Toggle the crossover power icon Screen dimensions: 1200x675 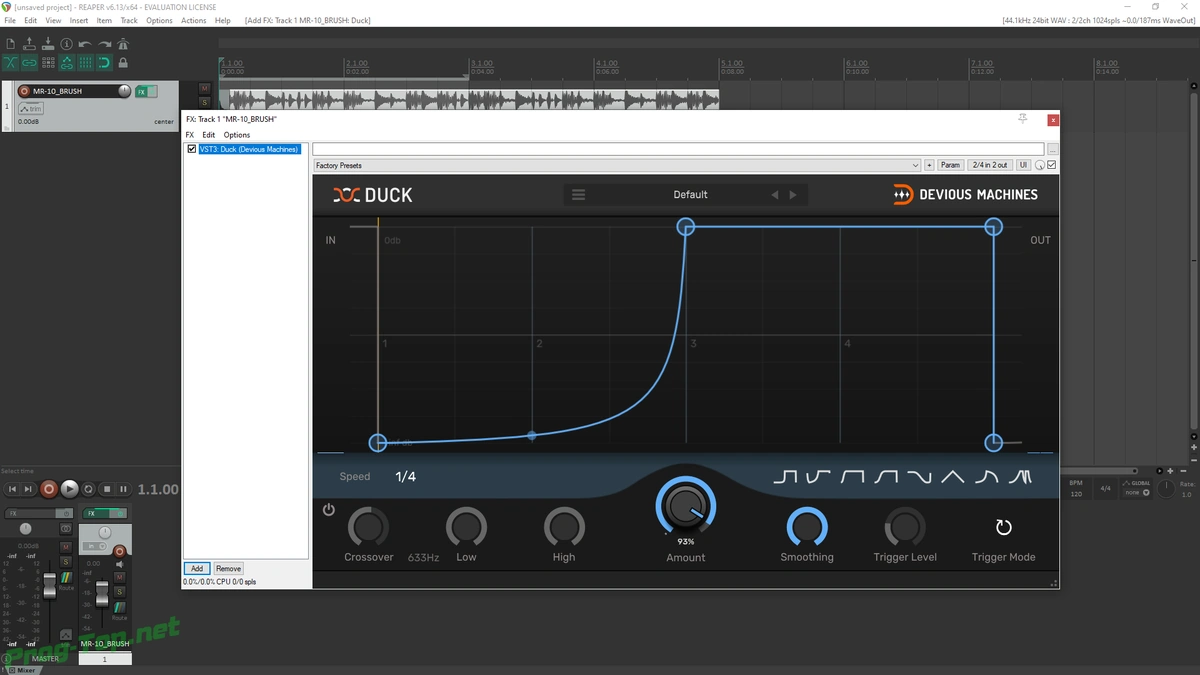[x=328, y=510]
